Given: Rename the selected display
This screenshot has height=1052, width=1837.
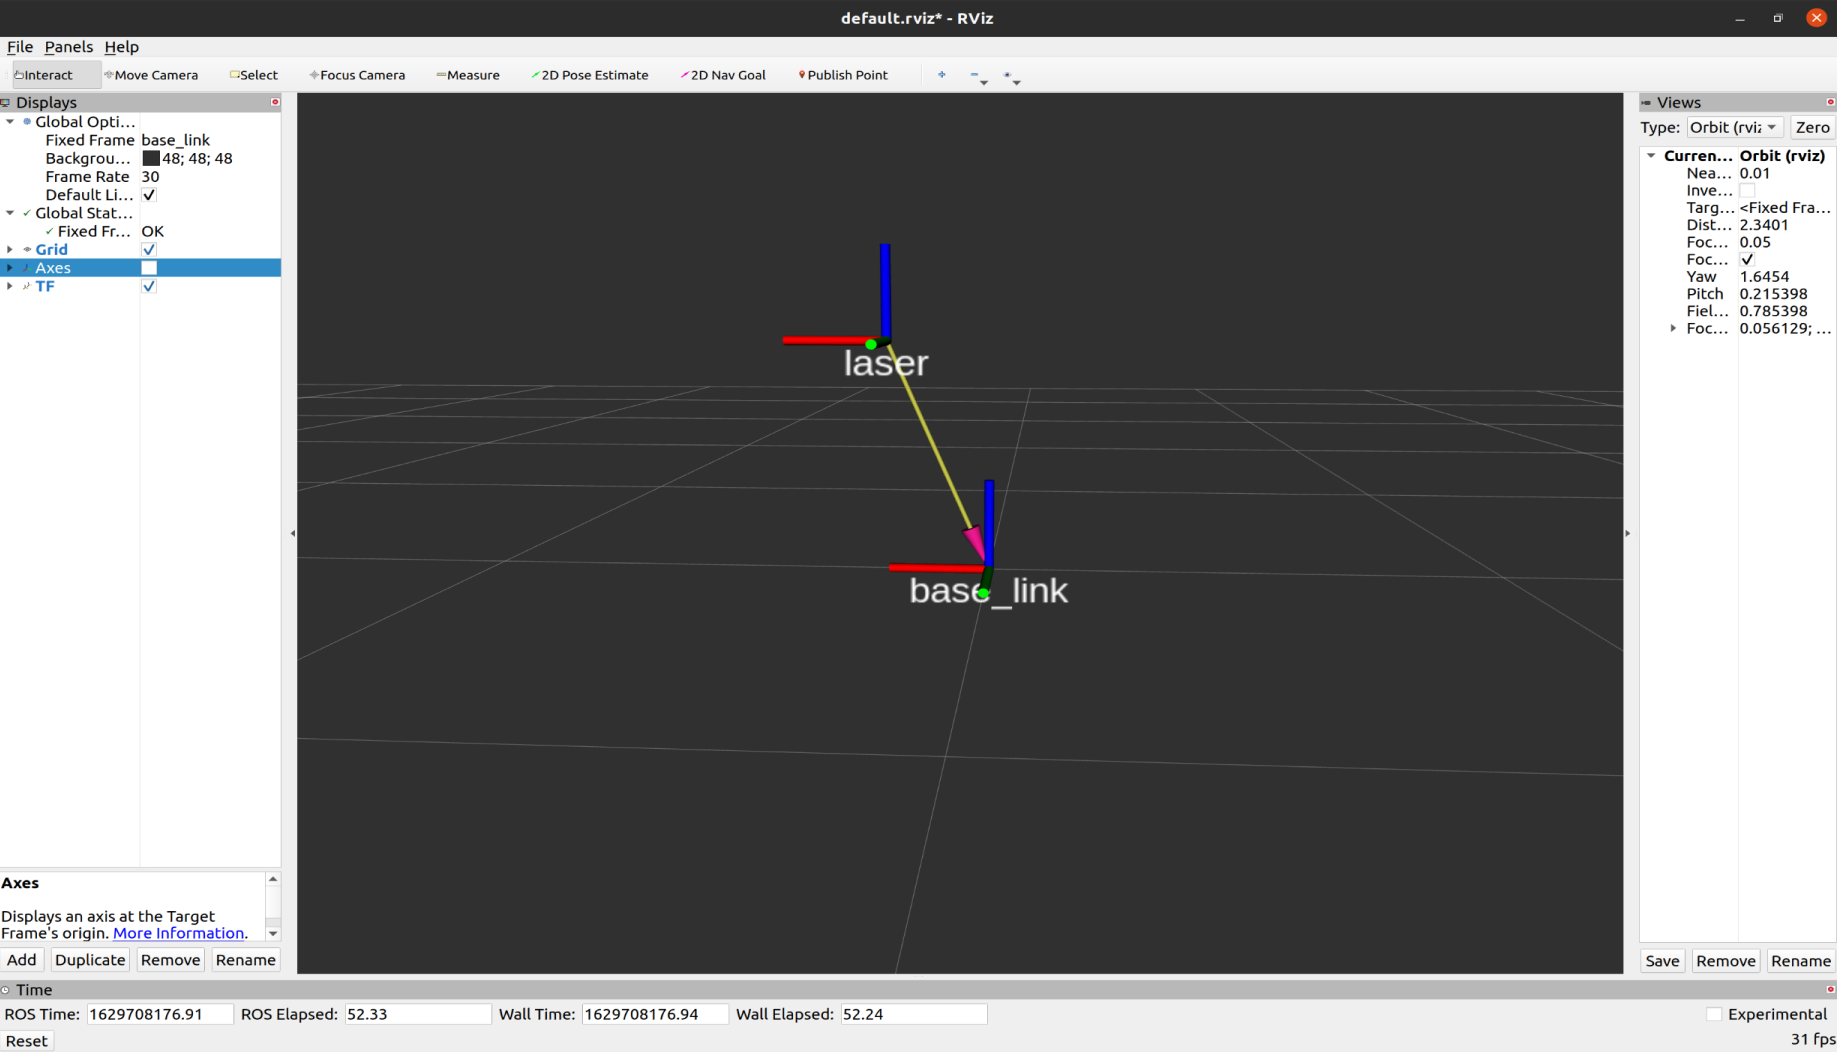Looking at the screenshot, I should (x=245, y=960).
